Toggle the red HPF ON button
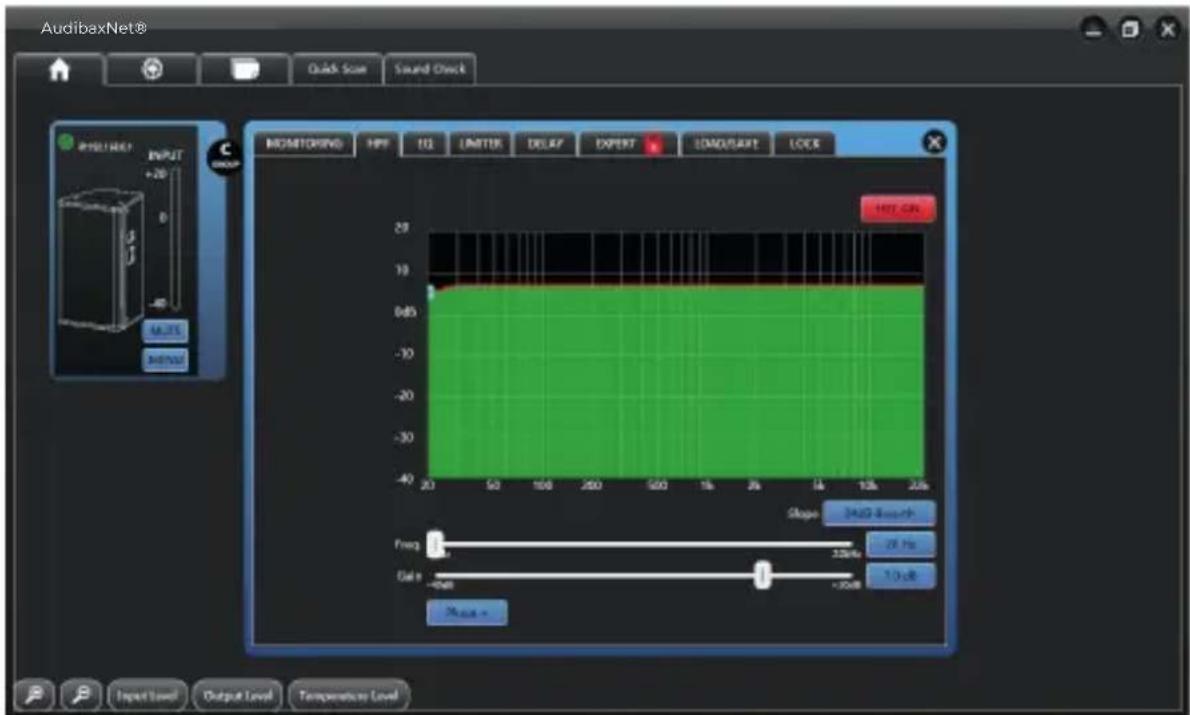Screen dimensions: 1190x715 tap(898, 209)
